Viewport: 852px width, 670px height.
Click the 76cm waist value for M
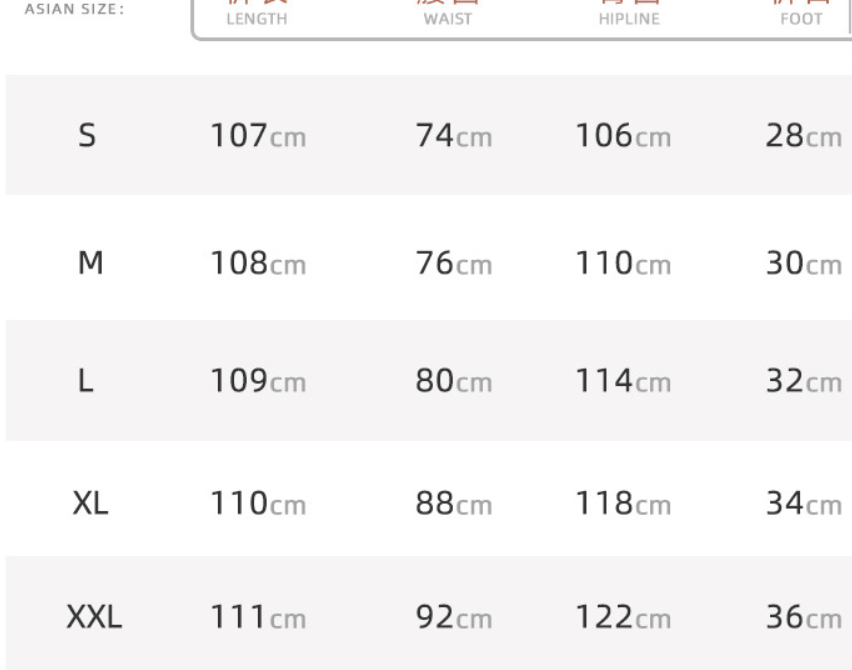[454, 263]
